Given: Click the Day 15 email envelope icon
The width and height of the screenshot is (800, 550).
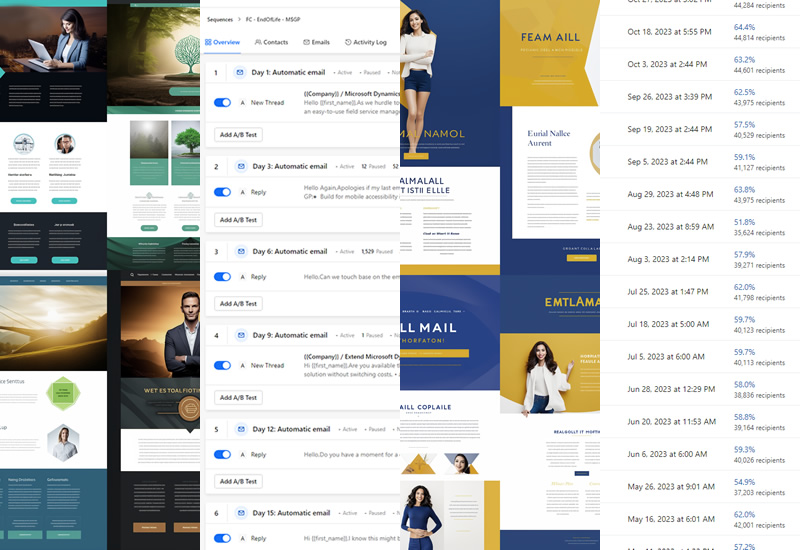Looking at the screenshot, I should [x=240, y=513].
